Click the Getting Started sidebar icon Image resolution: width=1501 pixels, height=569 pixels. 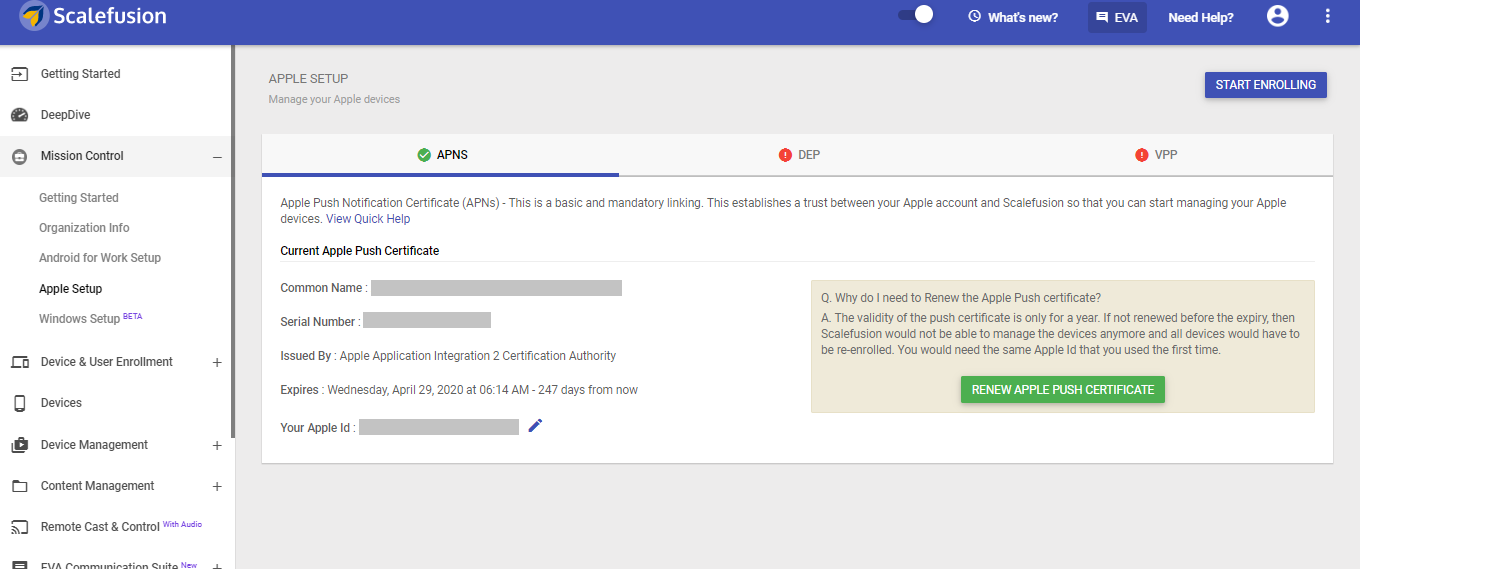[x=19, y=74]
